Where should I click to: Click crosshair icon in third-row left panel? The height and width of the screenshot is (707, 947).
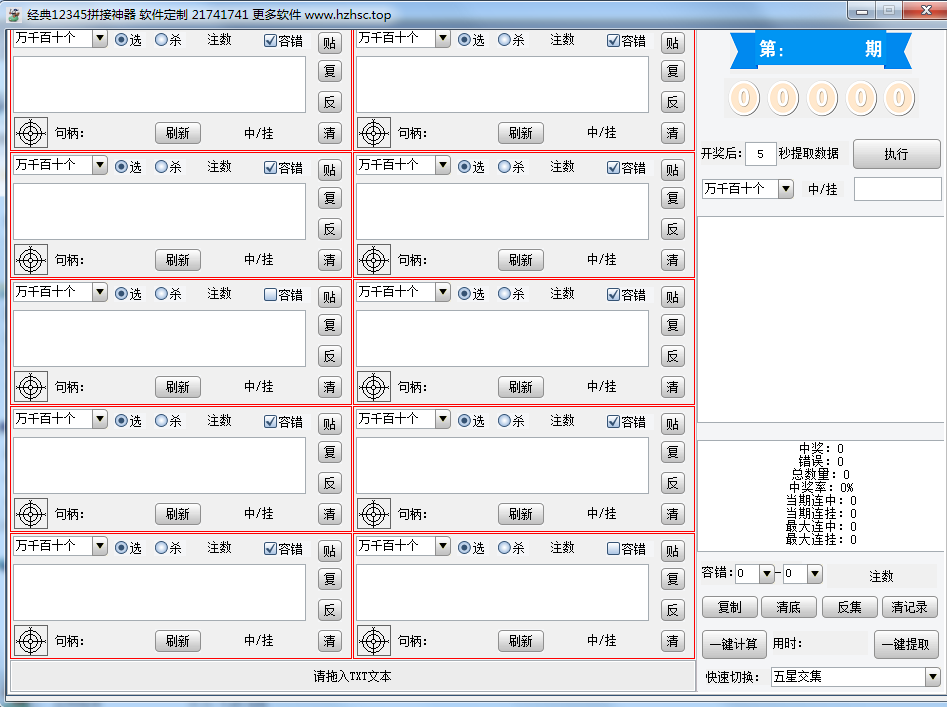(x=31, y=387)
